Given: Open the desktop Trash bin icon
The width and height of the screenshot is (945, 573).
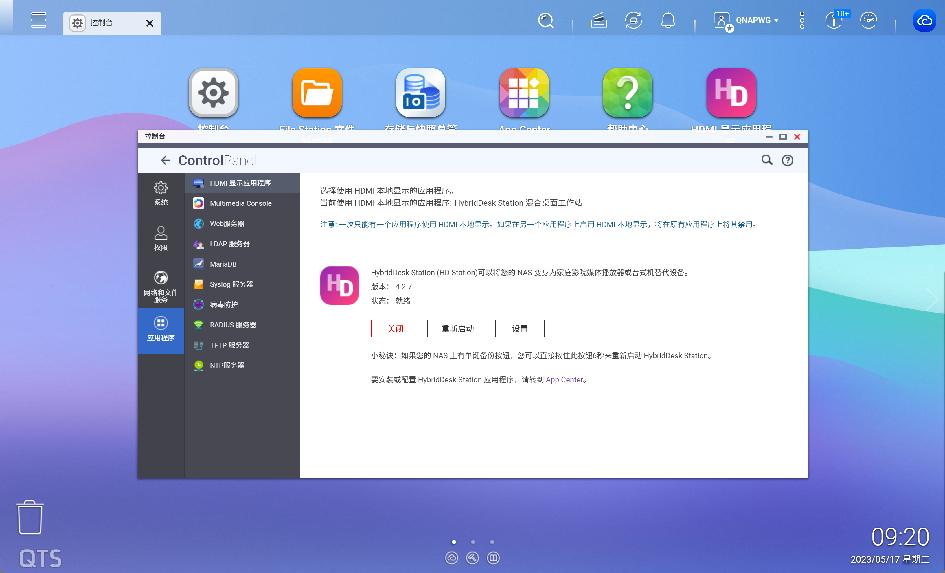Looking at the screenshot, I should [30, 517].
